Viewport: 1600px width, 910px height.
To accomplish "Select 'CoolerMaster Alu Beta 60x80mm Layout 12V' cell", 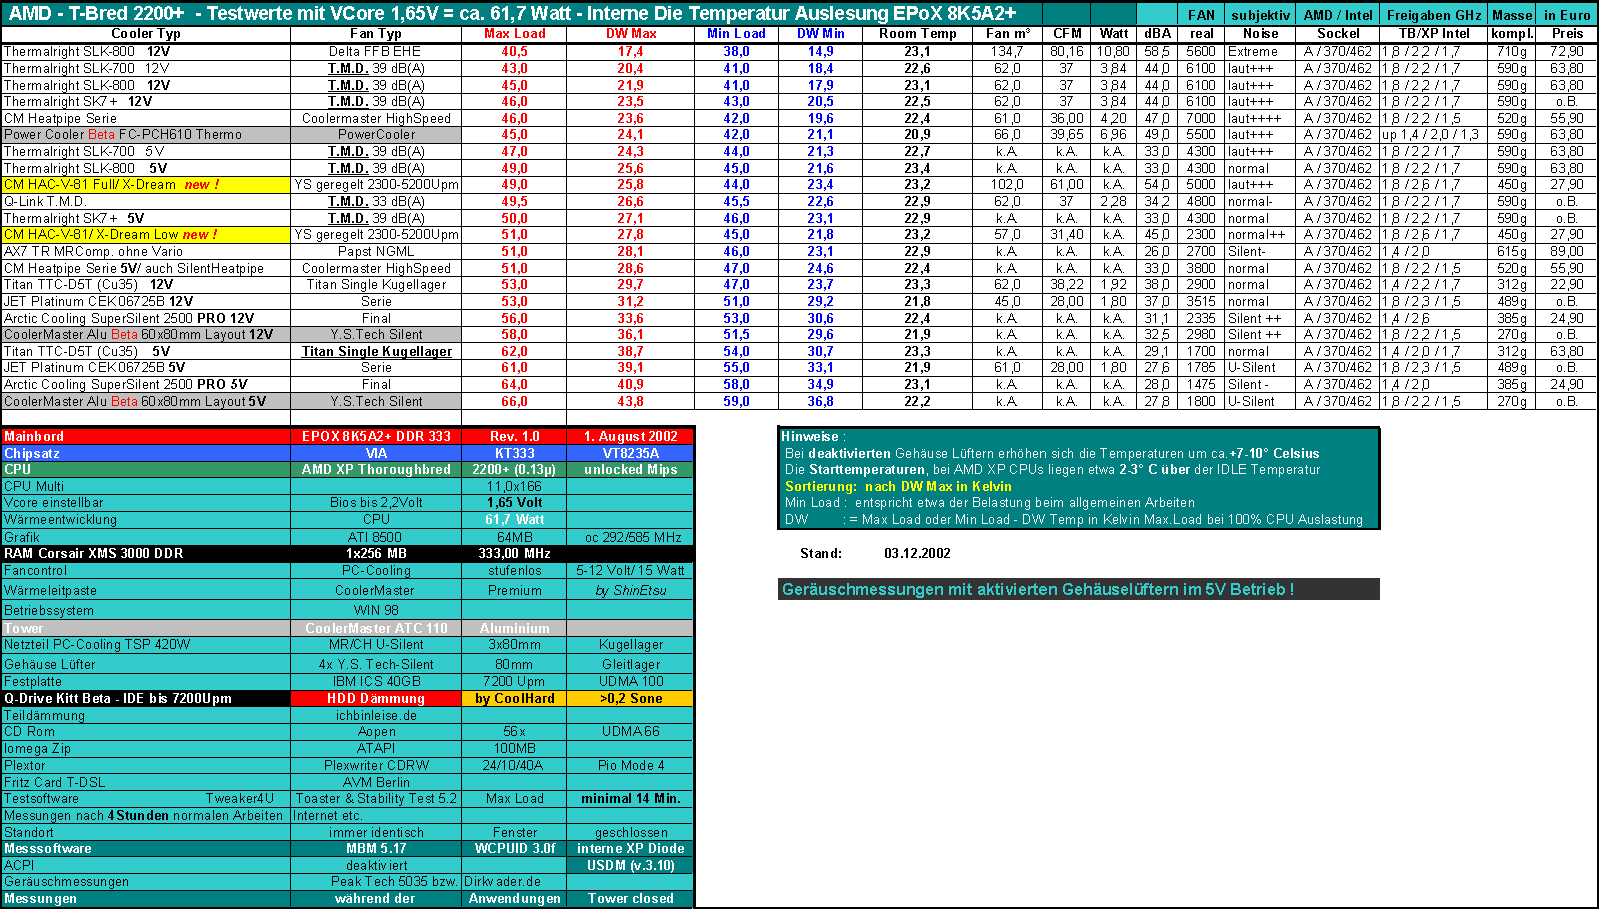I will [x=146, y=335].
